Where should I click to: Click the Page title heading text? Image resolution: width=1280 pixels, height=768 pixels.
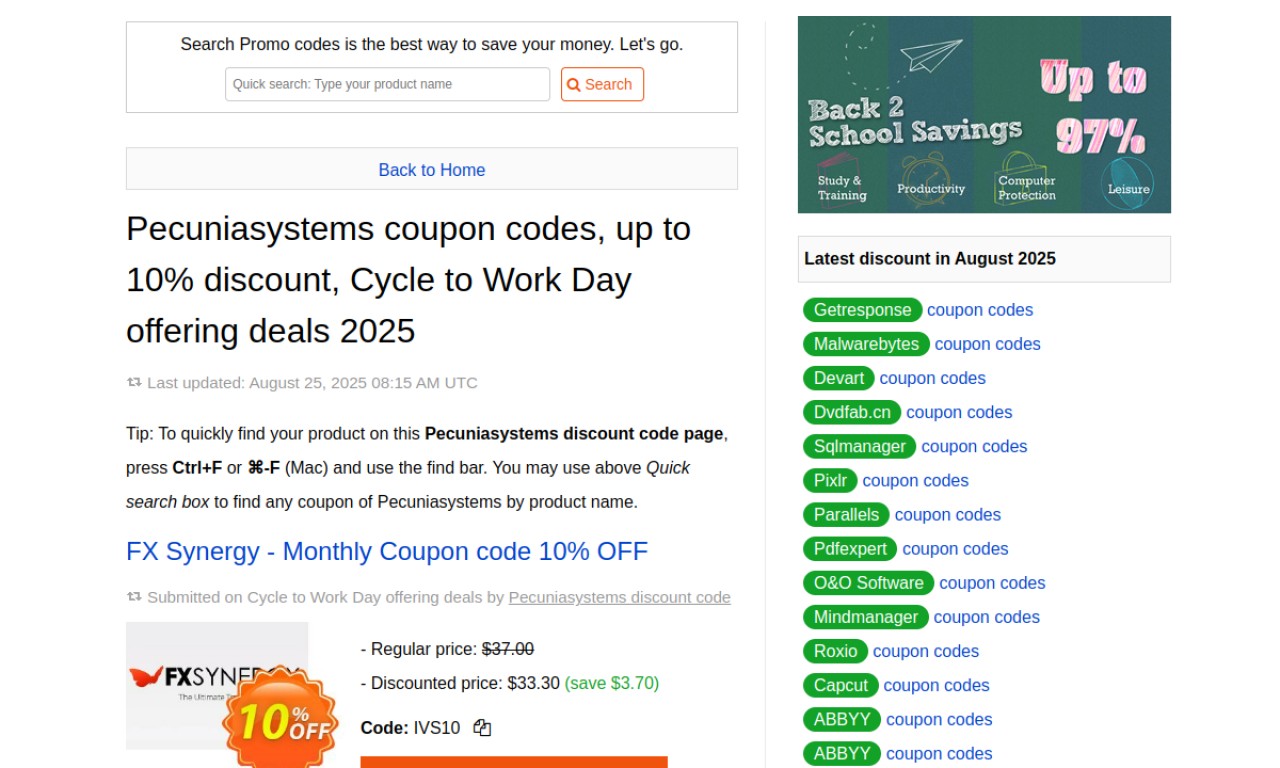pos(409,279)
